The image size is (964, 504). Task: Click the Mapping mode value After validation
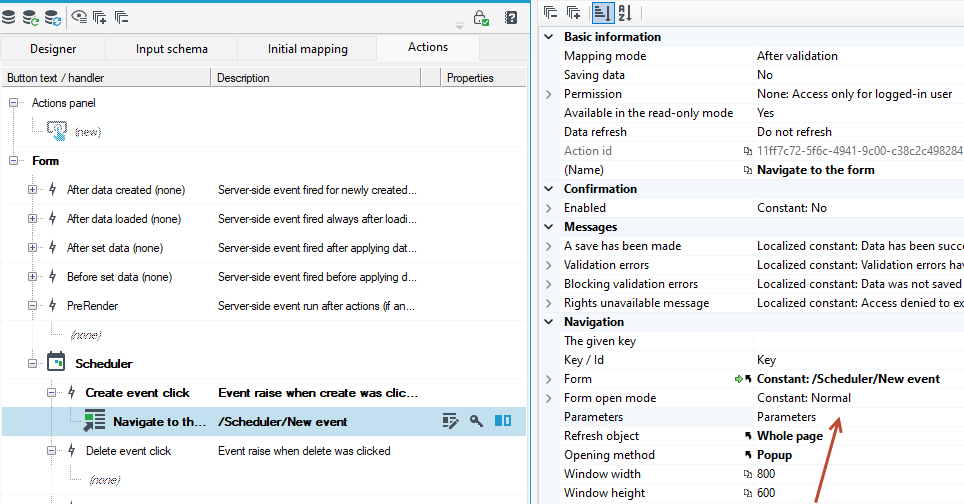[797, 56]
